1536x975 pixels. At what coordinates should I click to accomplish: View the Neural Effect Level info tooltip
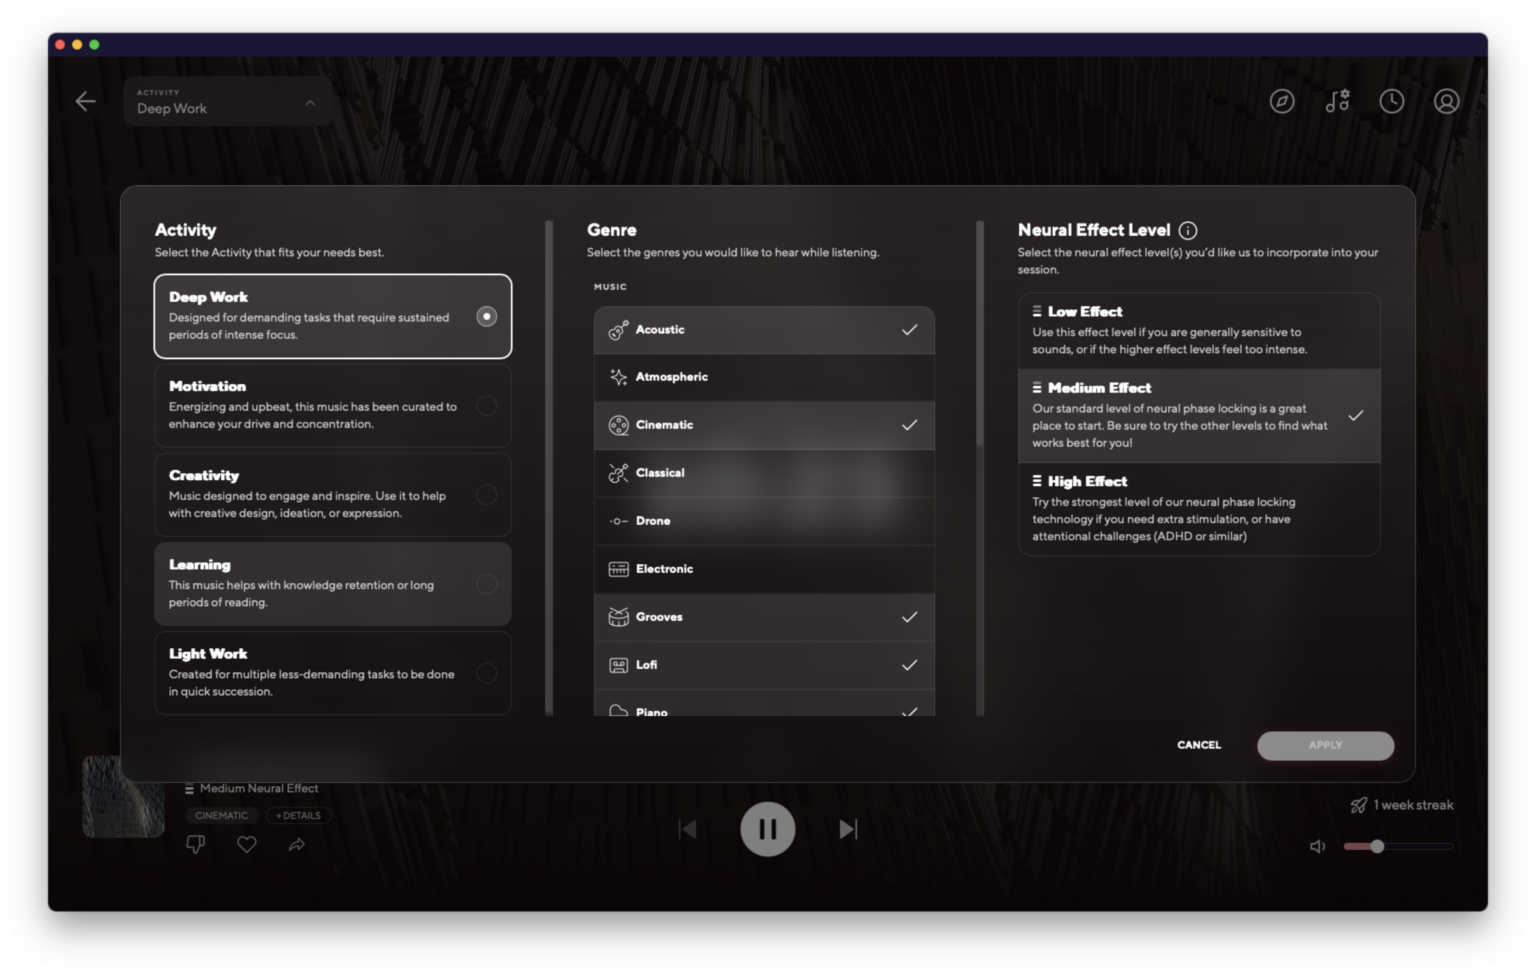pyautogui.click(x=1187, y=229)
